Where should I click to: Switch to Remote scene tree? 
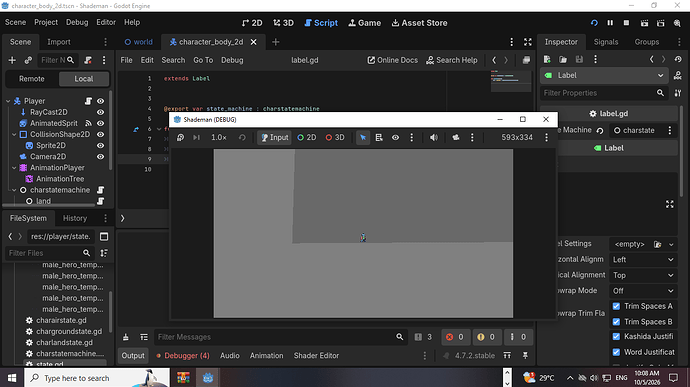click(32, 79)
